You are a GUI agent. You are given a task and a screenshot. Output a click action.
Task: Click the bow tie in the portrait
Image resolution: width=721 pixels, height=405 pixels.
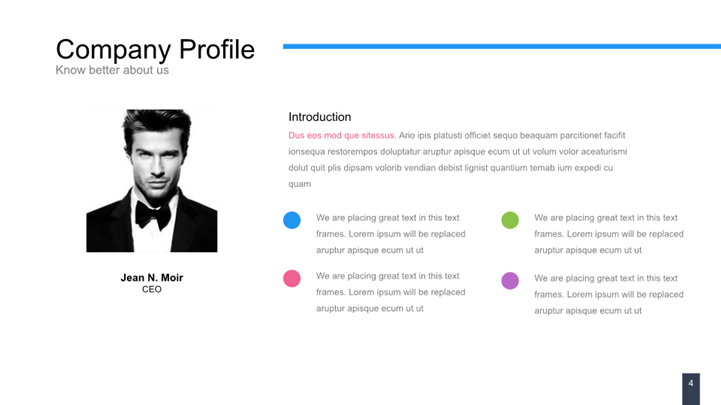153,212
